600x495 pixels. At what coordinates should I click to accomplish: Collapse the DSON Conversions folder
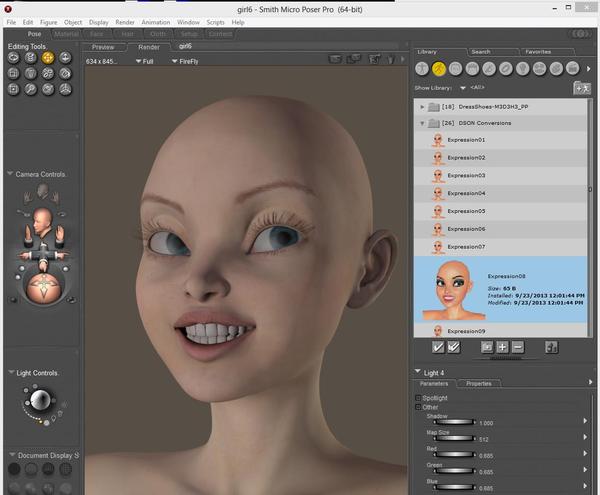click(x=423, y=123)
